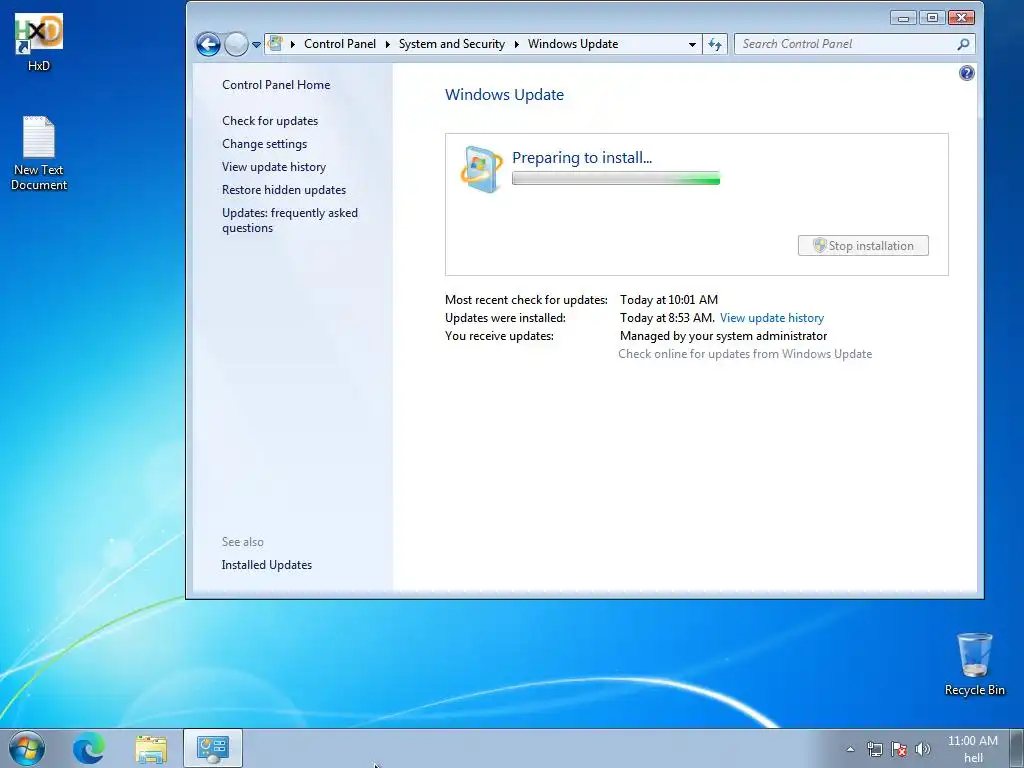Screen dimensions: 1024x768
Task: Click the volume speaker tray icon
Action: pos(922,749)
